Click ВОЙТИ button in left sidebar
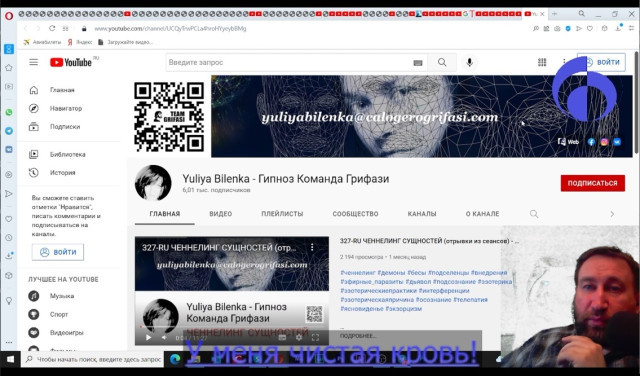The height and width of the screenshot is (376, 640). (58, 252)
